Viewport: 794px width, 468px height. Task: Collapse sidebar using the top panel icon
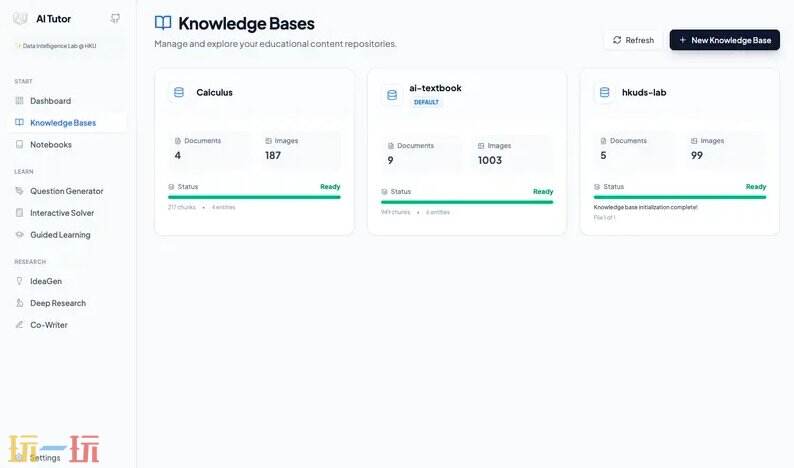(115, 18)
